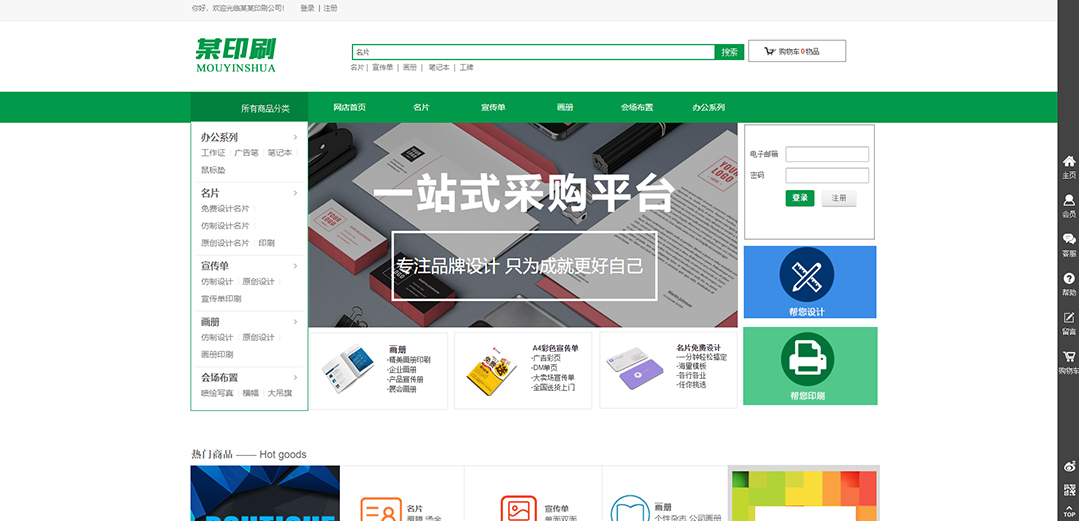Viewport: 1079px width, 521px height.
Task: Open the 会员 member icon in sidebar
Action: pyautogui.click(x=1068, y=200)
